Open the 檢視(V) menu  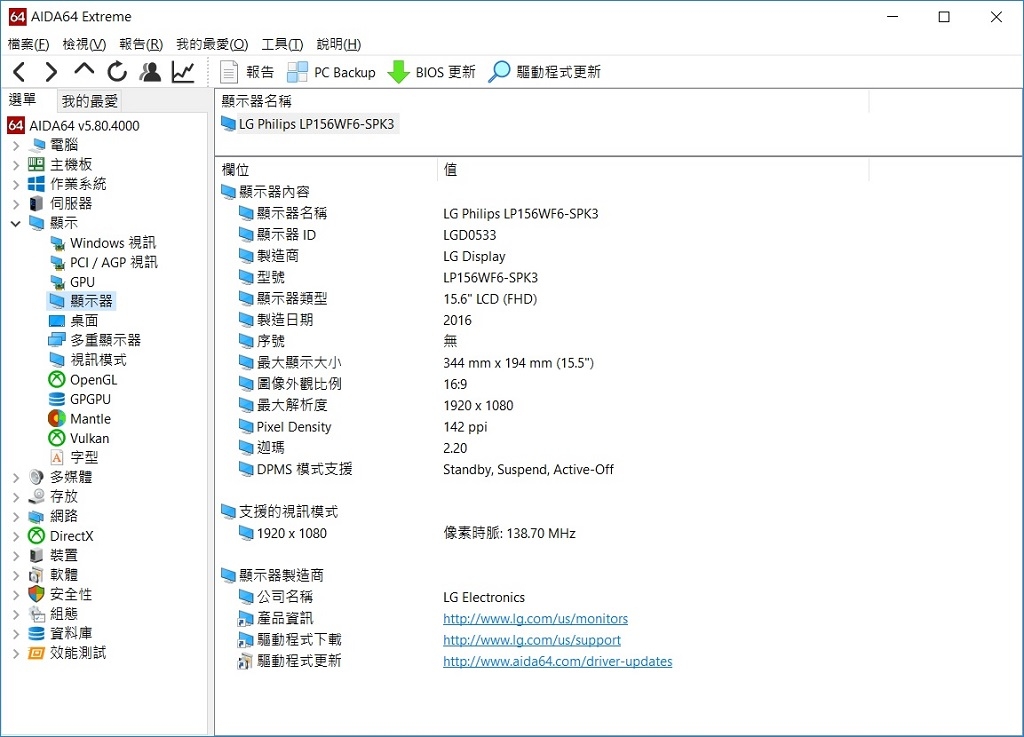(x=84, y=44)
